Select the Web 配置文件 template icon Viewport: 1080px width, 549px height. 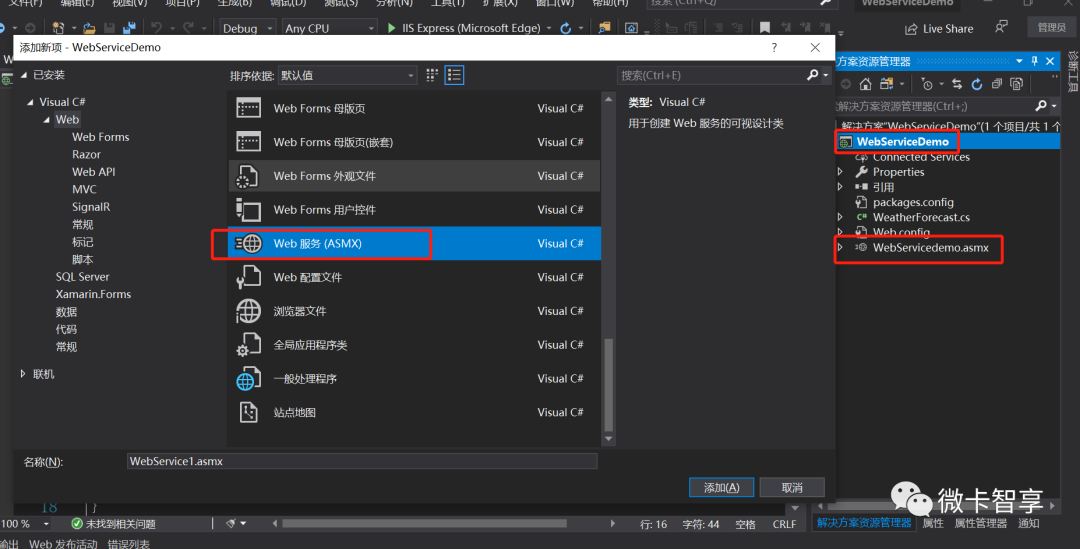pos(248,277)
